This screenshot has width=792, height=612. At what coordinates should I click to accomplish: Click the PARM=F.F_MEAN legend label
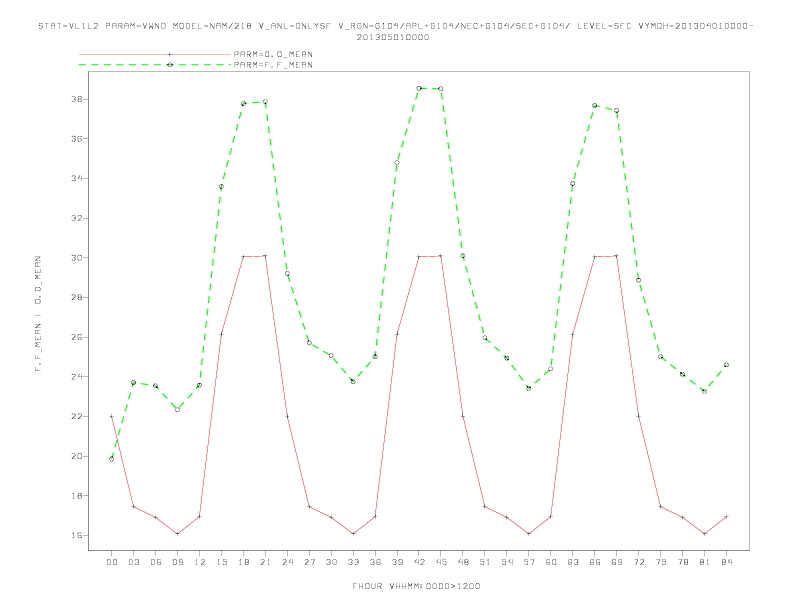(x=273, y=65)
